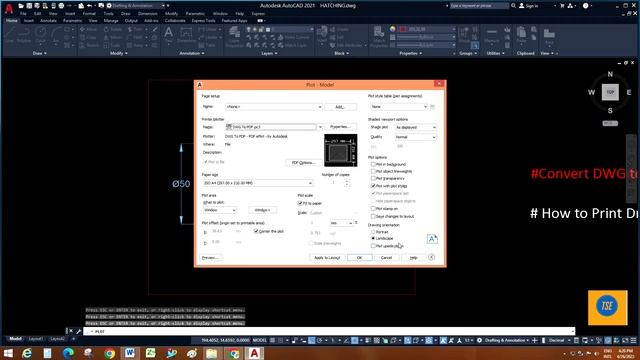Click the Match Properties icon
640x360 pixels.
coord(379,36)
